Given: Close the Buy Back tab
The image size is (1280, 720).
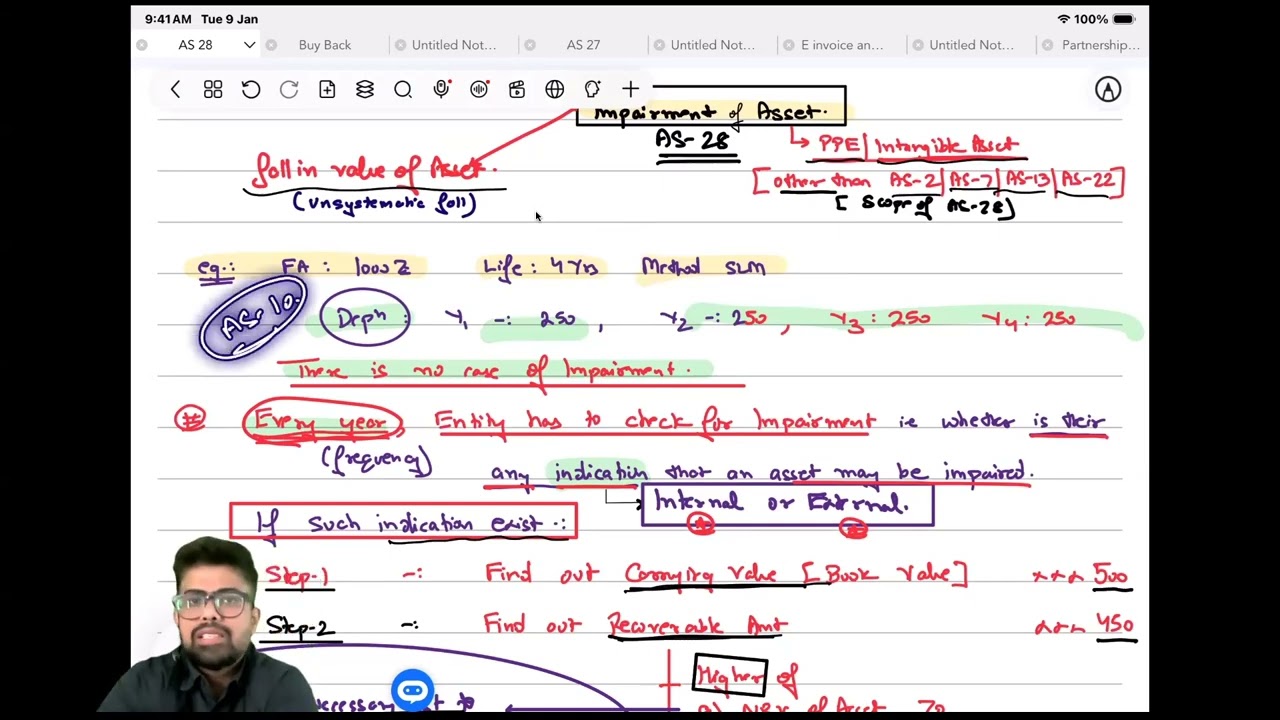Looking at the screenshot, I should coord(272,45).
